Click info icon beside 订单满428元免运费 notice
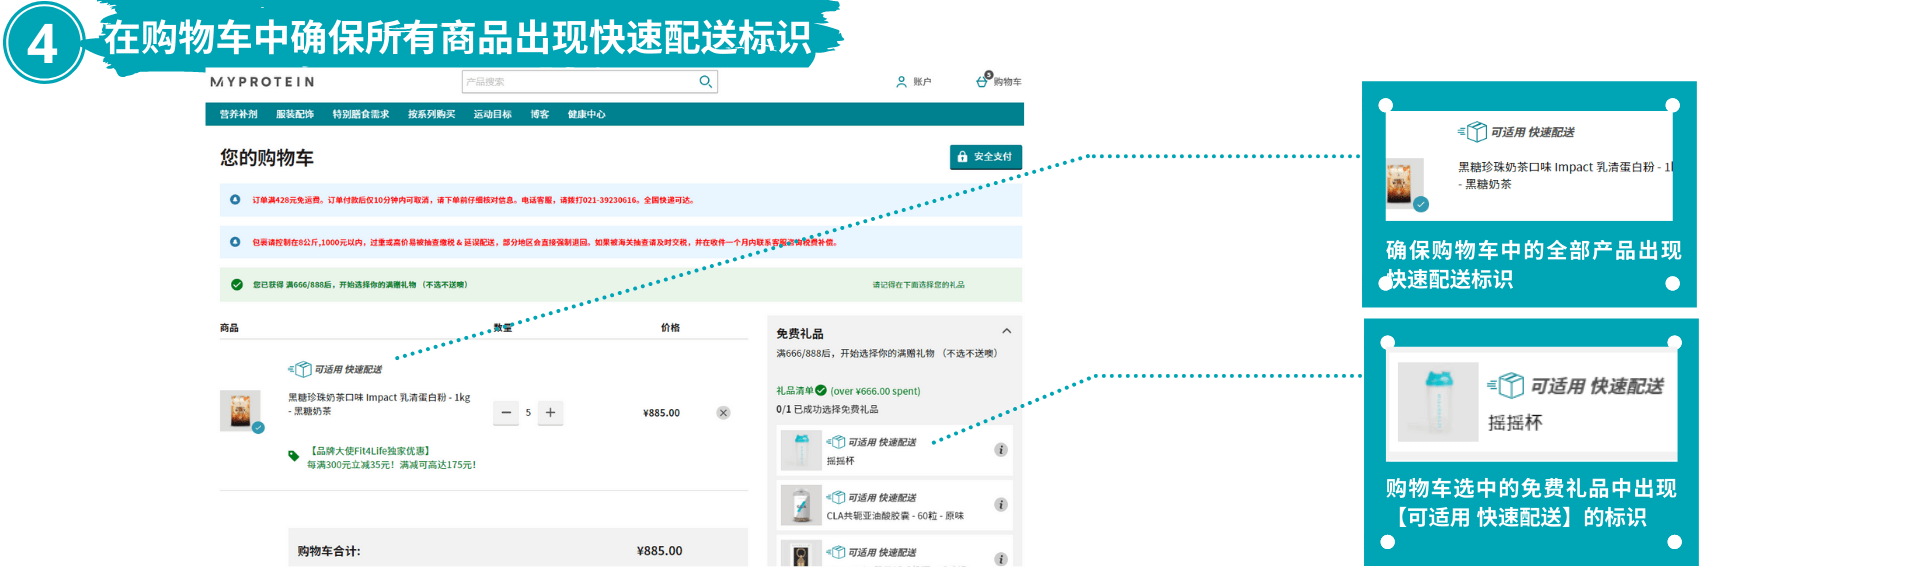The height and width of the screenshot is (586, 1920). pos(235,200)
